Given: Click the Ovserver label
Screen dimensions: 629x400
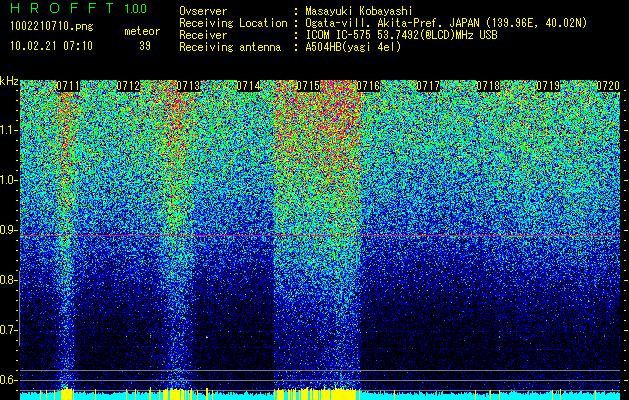Looking at the screenshot, I should click(x=203, y=11).
